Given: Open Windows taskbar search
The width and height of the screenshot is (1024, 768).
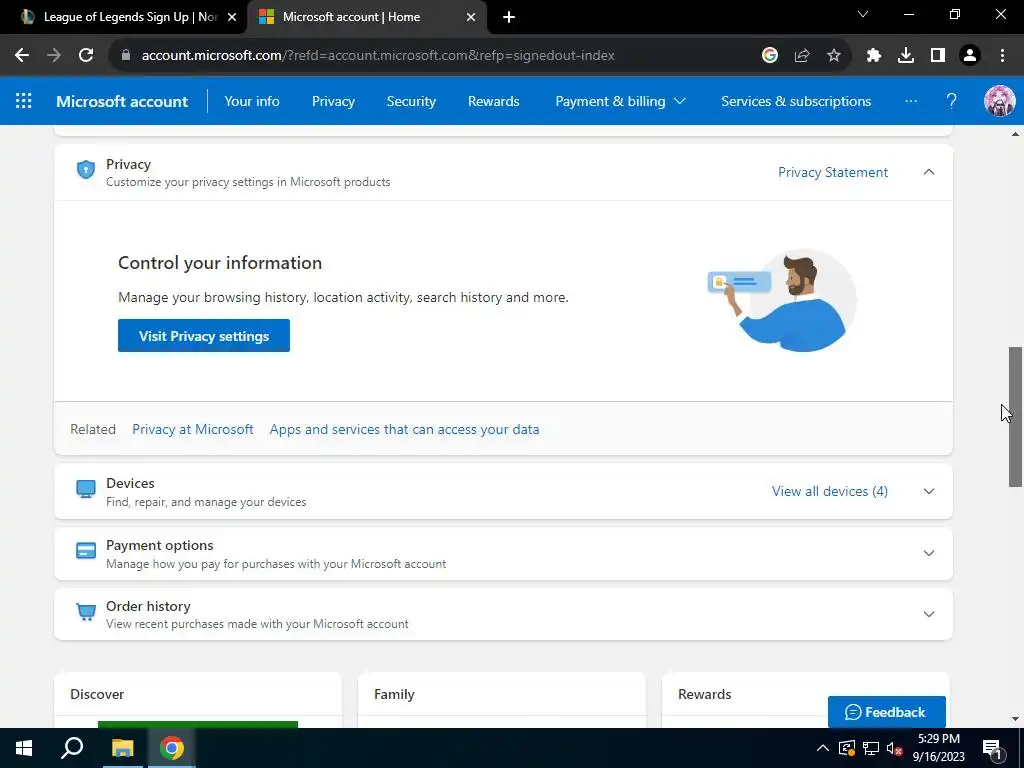Looking at the screenshot, I should pos(72,748).
